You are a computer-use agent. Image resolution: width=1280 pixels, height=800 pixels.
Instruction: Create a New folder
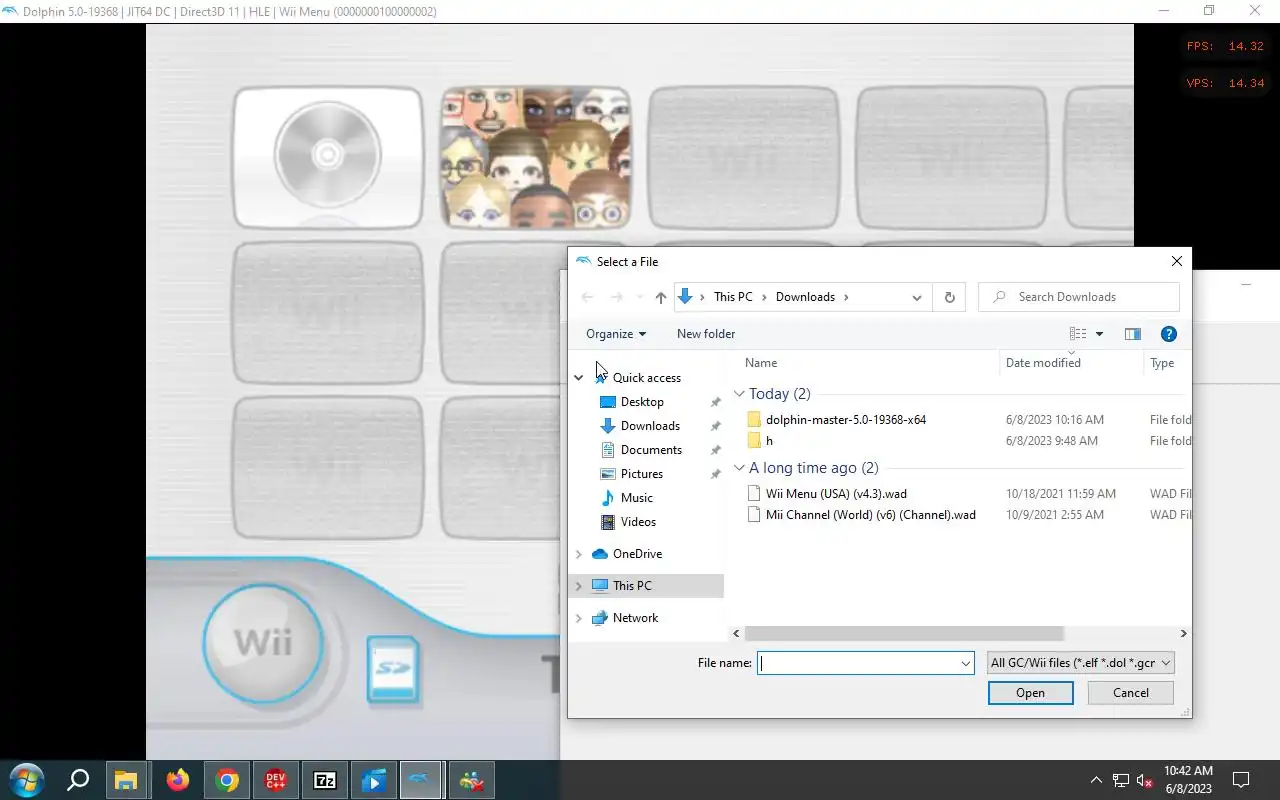coord(706,334)
